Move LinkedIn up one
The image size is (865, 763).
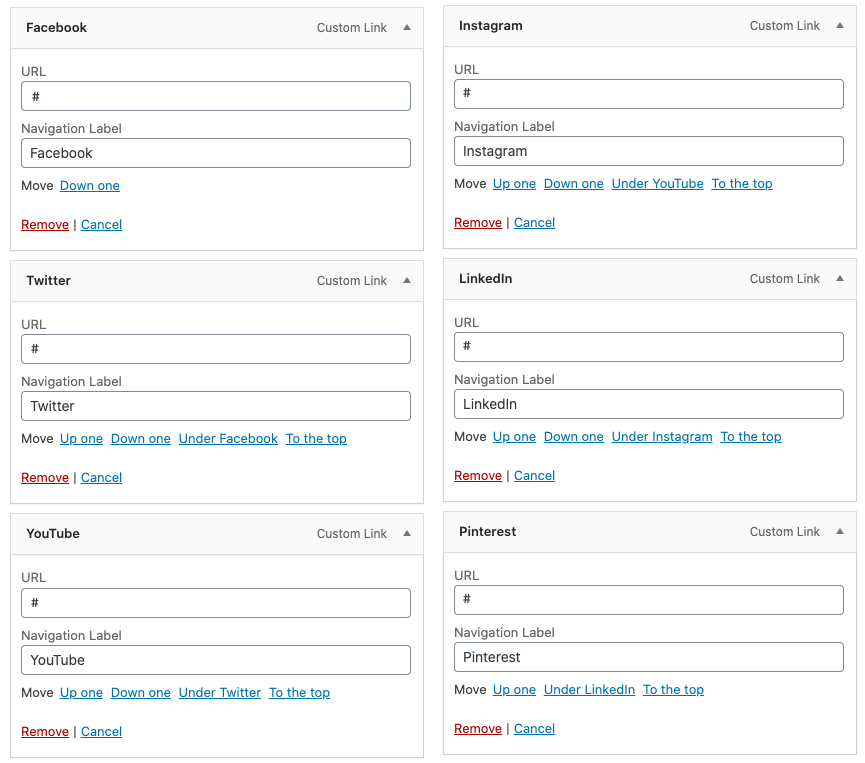pos(514,436)
